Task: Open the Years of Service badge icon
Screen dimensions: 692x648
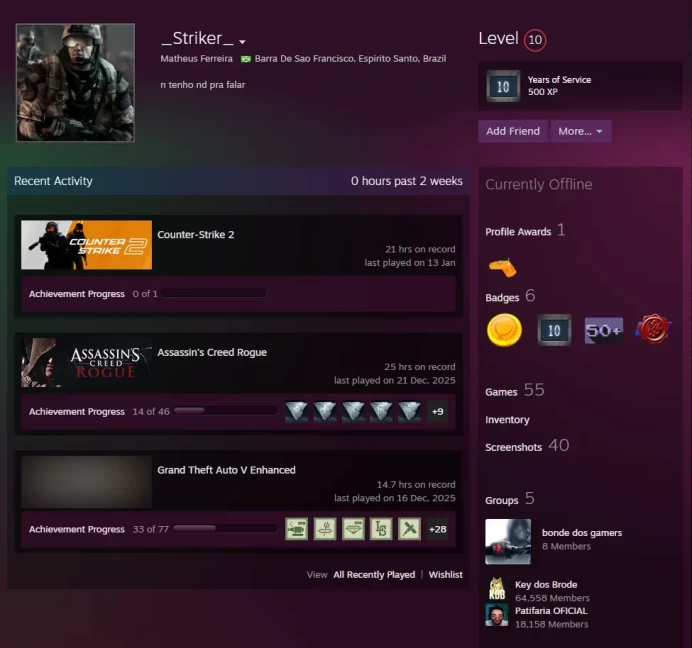Action: [x=503, y=86]
